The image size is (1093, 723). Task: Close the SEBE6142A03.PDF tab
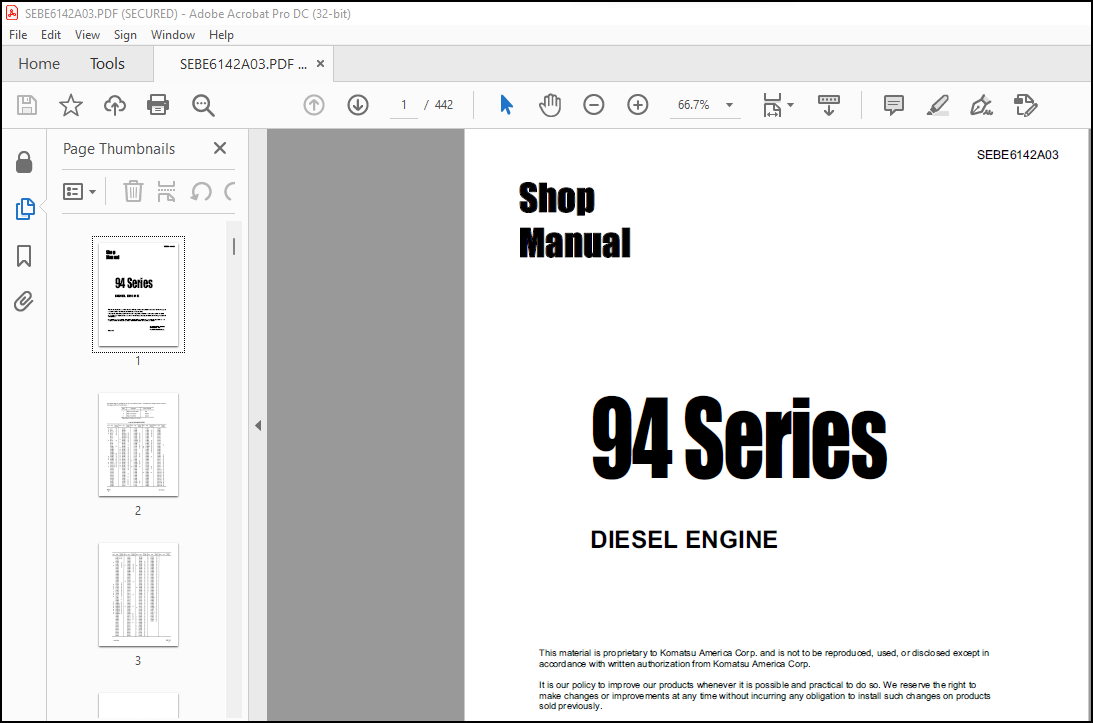(320, 63)
